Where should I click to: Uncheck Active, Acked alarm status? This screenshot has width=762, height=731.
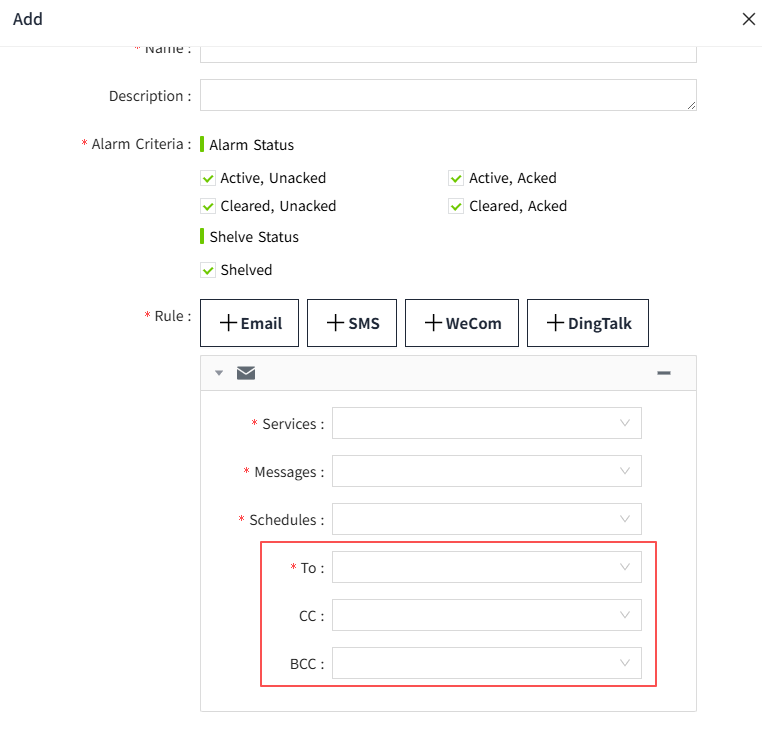[457, 178]
